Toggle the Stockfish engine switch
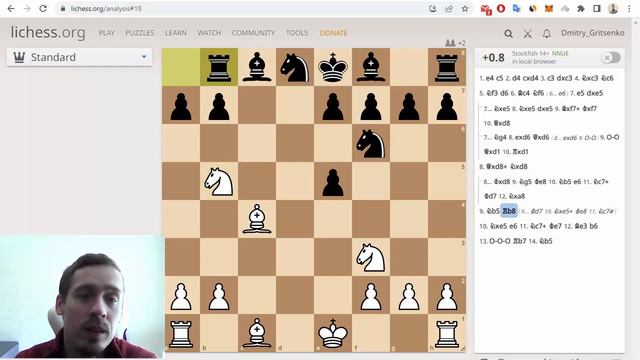Screen dimensions: 640x360 pyautogui.click(x=611, y=58)
